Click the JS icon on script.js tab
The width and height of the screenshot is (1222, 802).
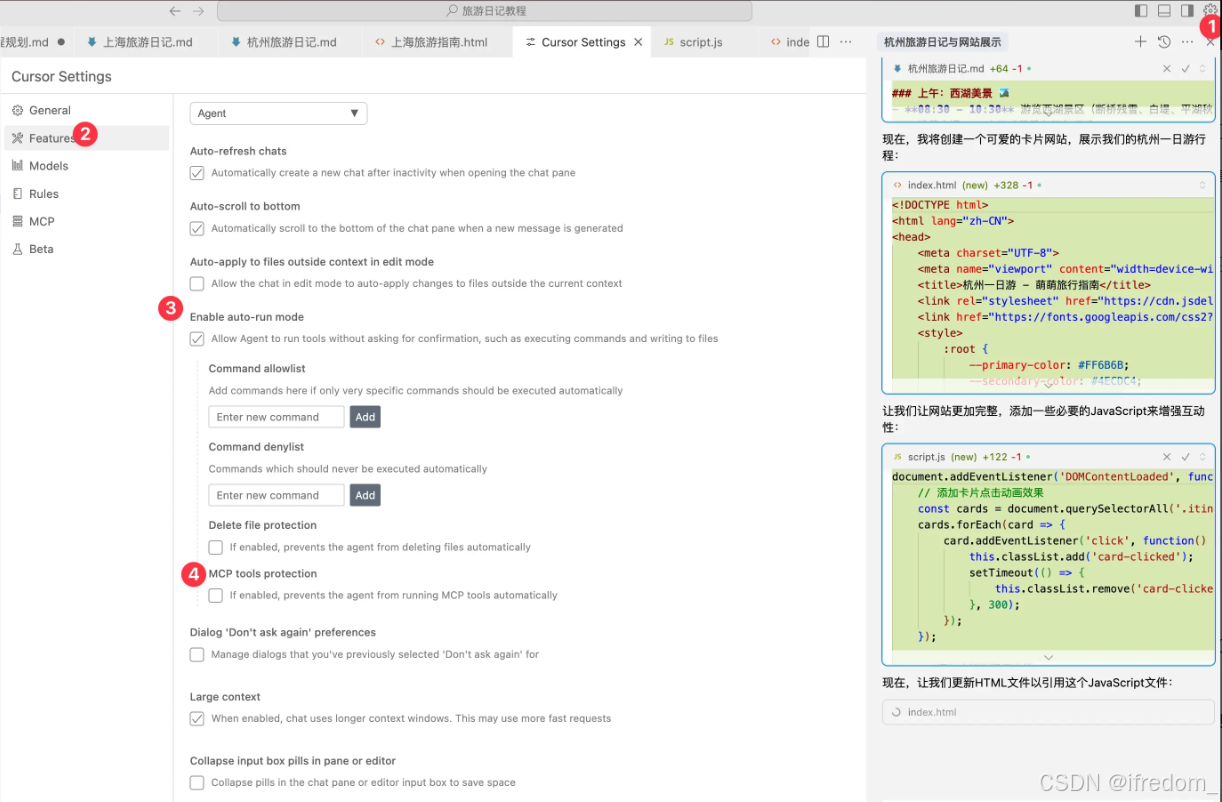pos(669,42)
